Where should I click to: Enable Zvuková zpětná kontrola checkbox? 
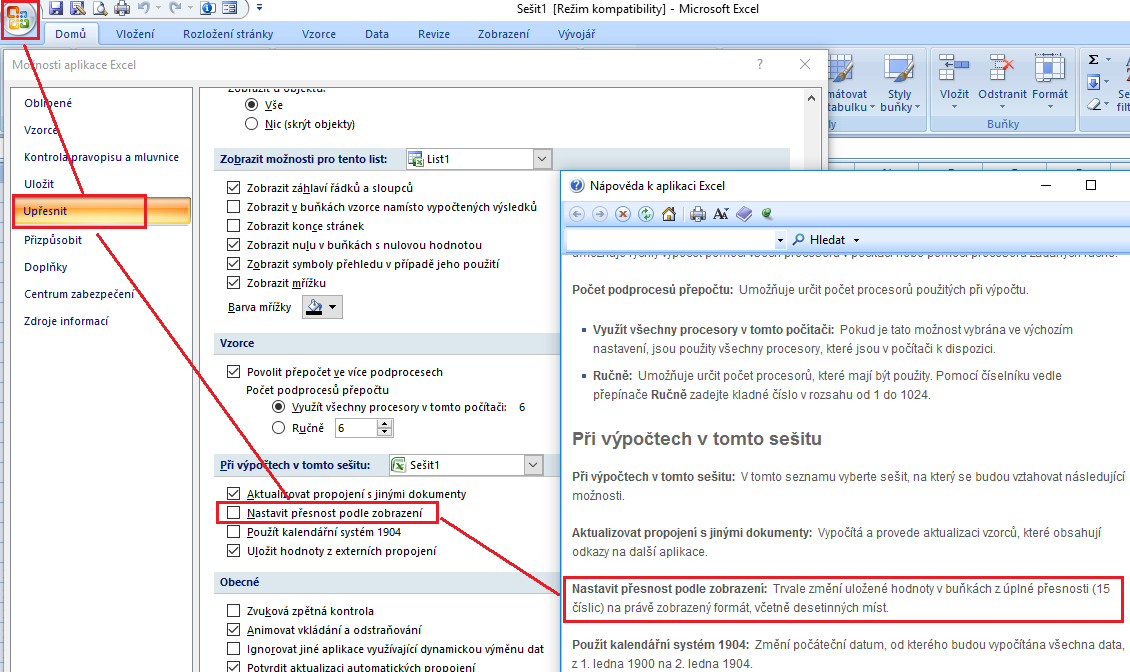click(233, 611)
